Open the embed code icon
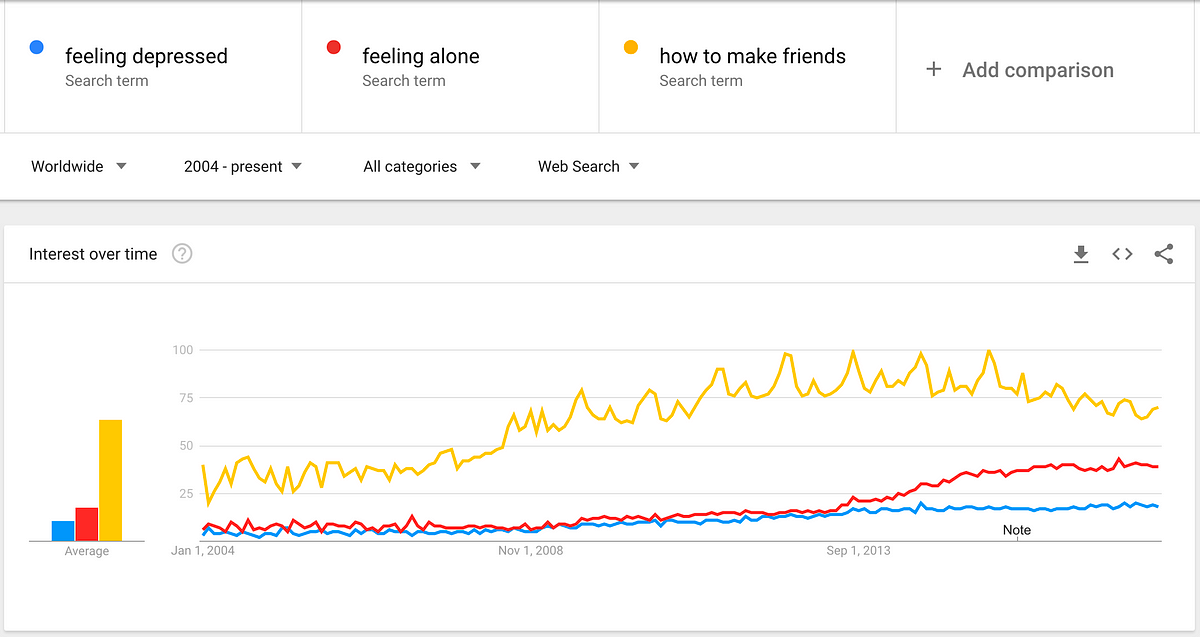Viewport: 1200px width, 637px height. tap(1122, 255)
